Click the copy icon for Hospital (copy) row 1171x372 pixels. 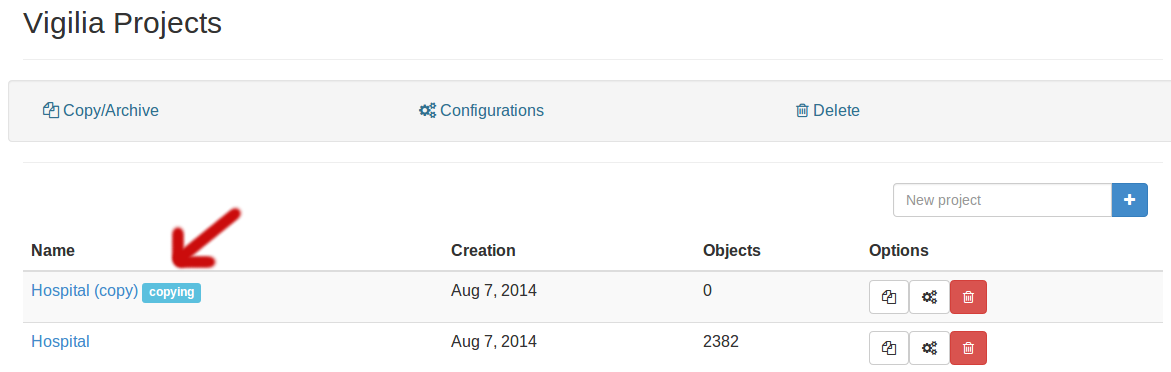pos(889,297)
